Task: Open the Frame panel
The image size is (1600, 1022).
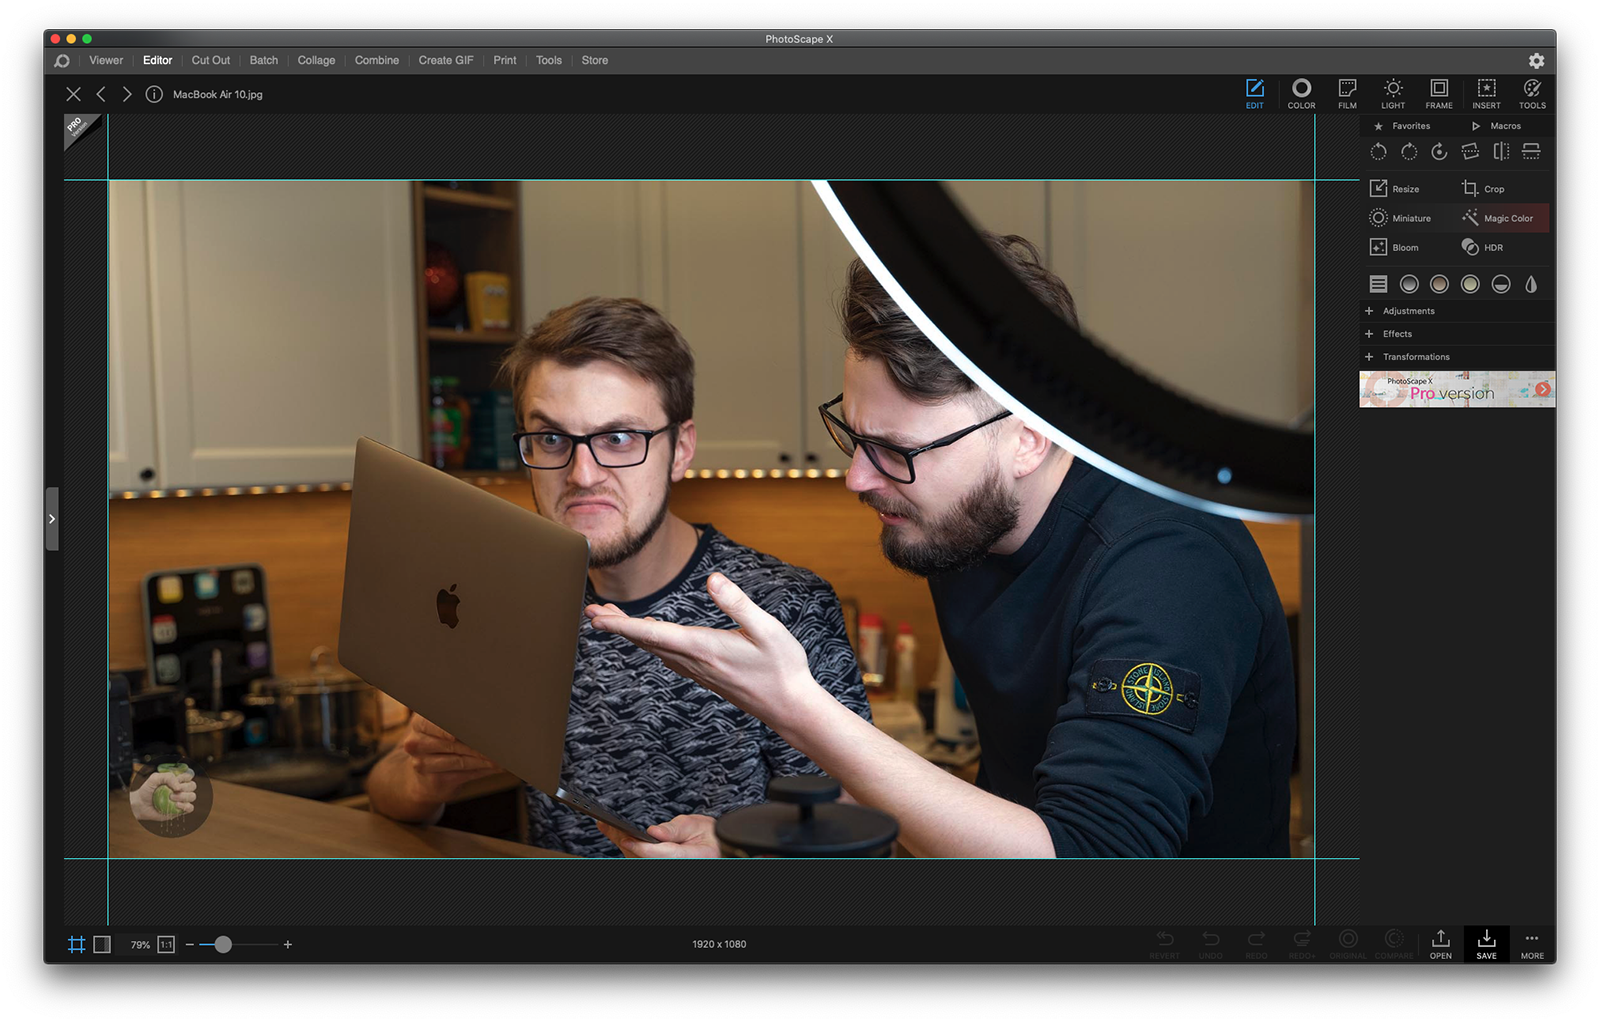Action: (x=1439, y=93)
